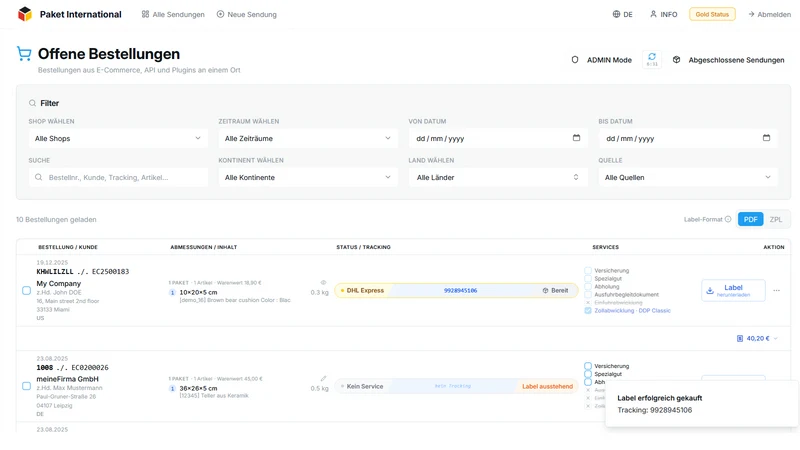Image resolution: width=800 pixels, height=450 pixels.
Task: Click the Label erfolgreich gekauft notification
Action: tap(702, 404)
